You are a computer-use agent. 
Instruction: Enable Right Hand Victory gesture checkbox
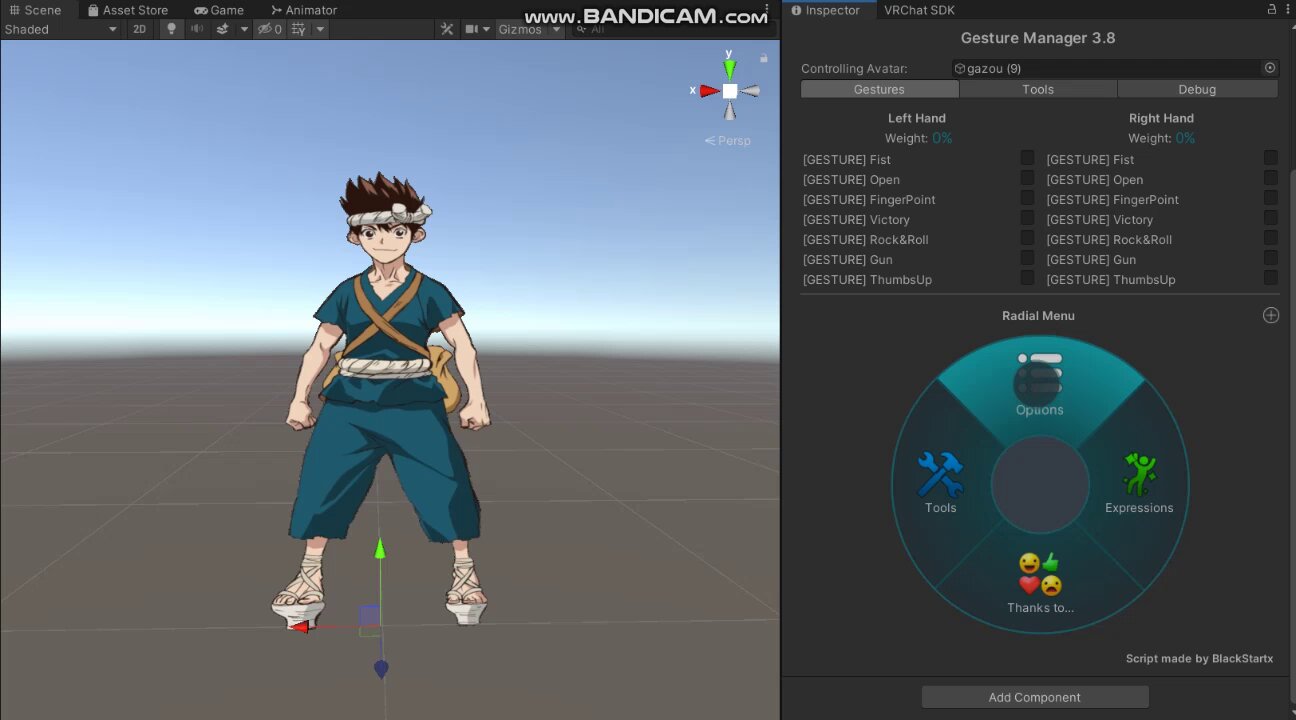tap(1270, 218)
